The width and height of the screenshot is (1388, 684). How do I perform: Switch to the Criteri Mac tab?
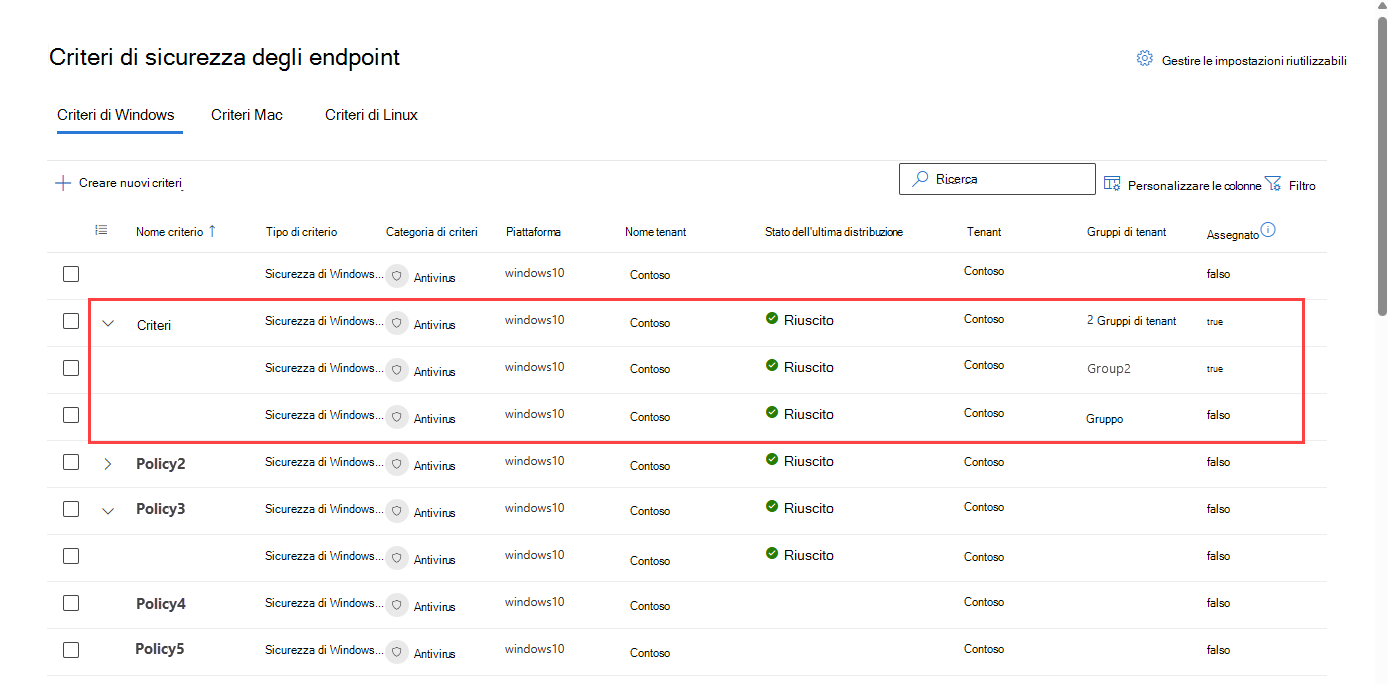pyautogui.click(x=246, y=115)
